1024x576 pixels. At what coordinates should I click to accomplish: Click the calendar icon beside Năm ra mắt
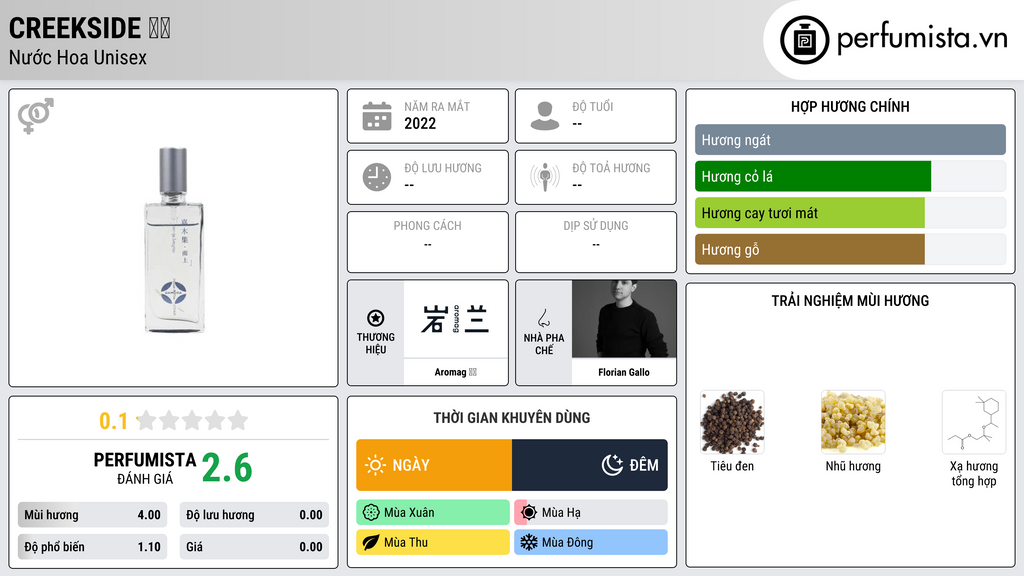[377, 116]
